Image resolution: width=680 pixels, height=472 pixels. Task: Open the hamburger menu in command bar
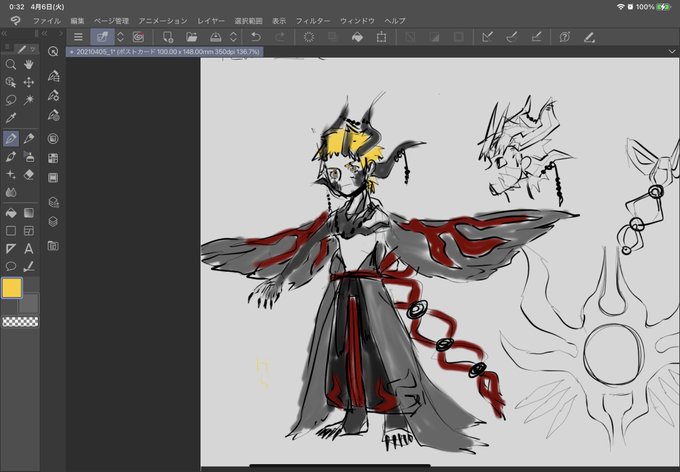point(78,37)
